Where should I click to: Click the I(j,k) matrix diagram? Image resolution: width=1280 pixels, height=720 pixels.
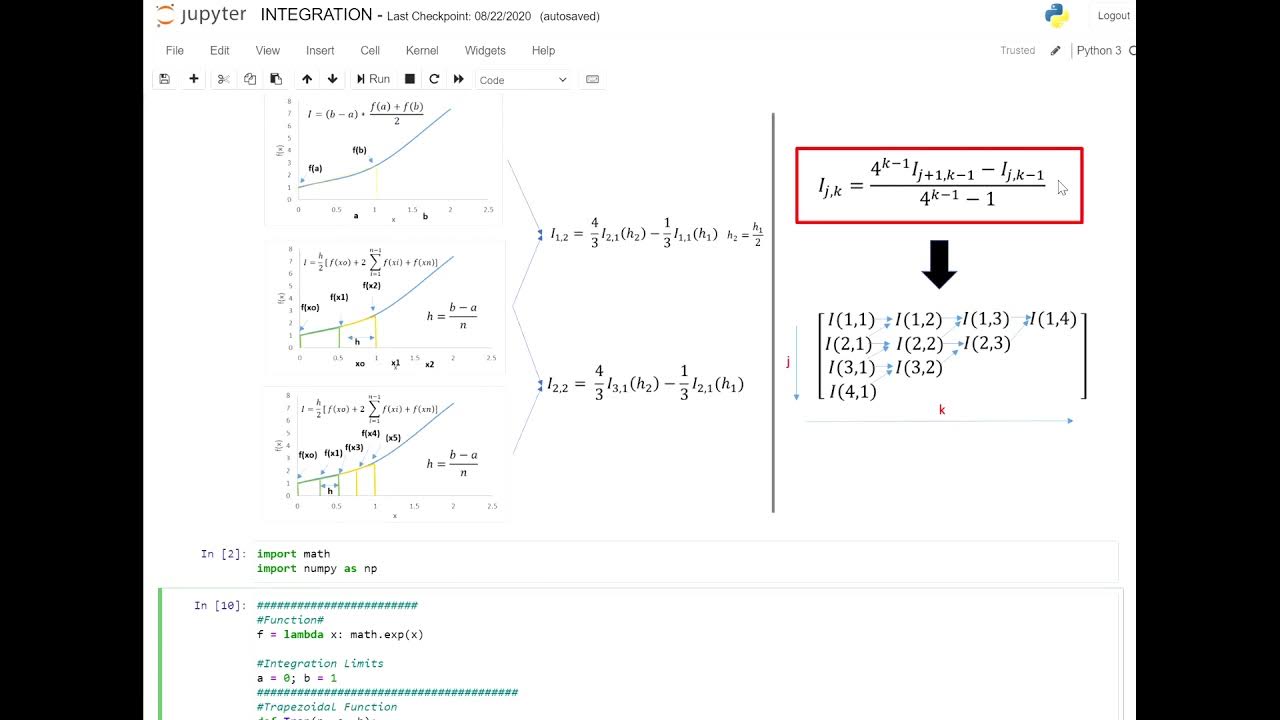(x=952, y=355)
